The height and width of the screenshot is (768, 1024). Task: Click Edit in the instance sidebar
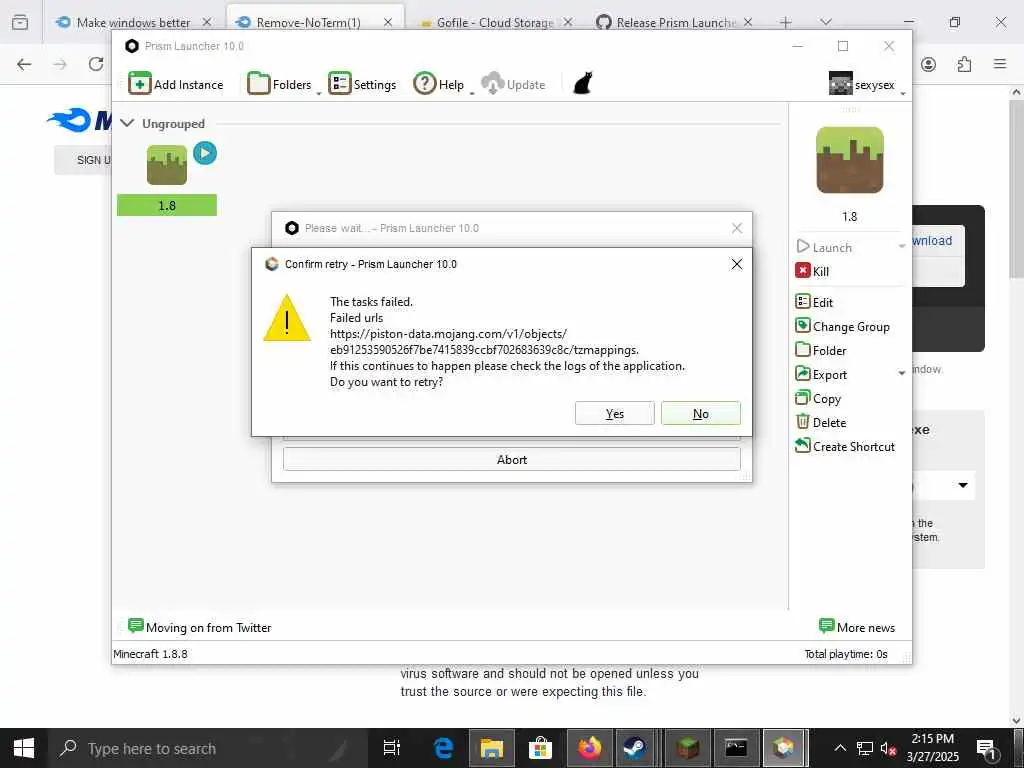click(814, 302)
